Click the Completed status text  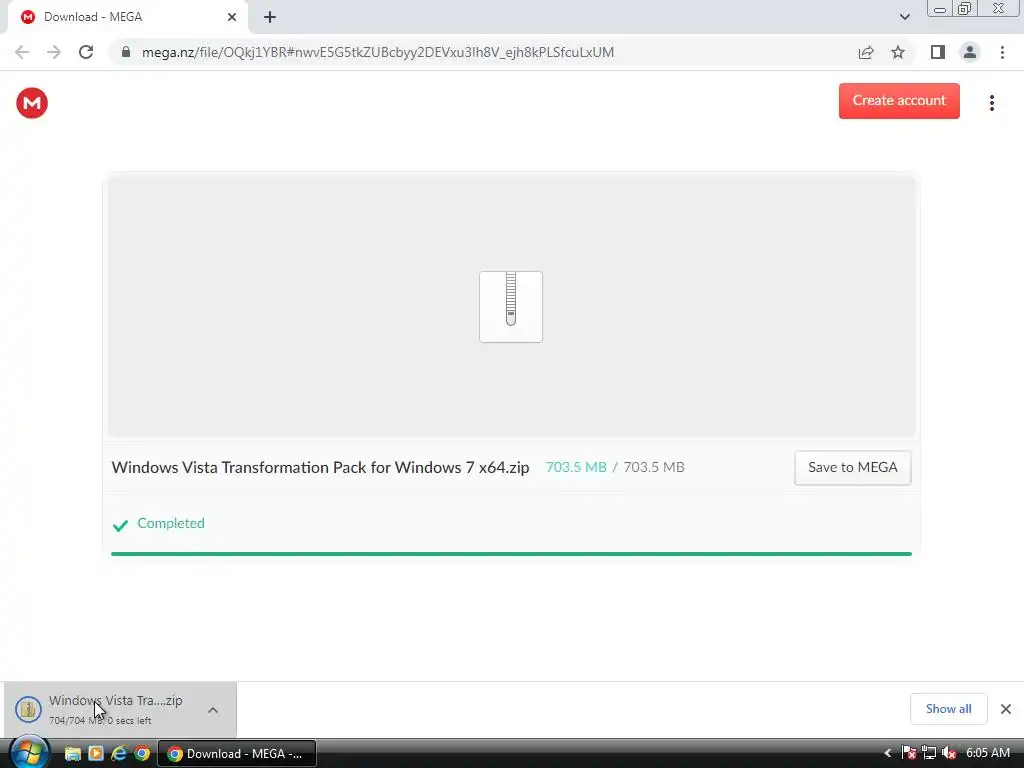[x=170, y=524]
